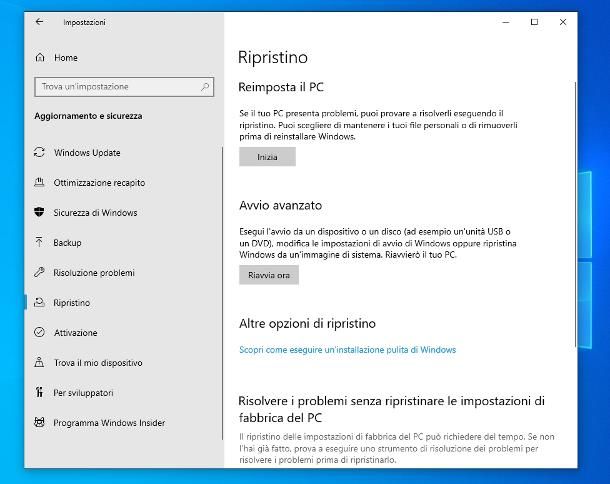
Task: Click the Sicurezza di Windows shield icon
Action: coord(39,212)
